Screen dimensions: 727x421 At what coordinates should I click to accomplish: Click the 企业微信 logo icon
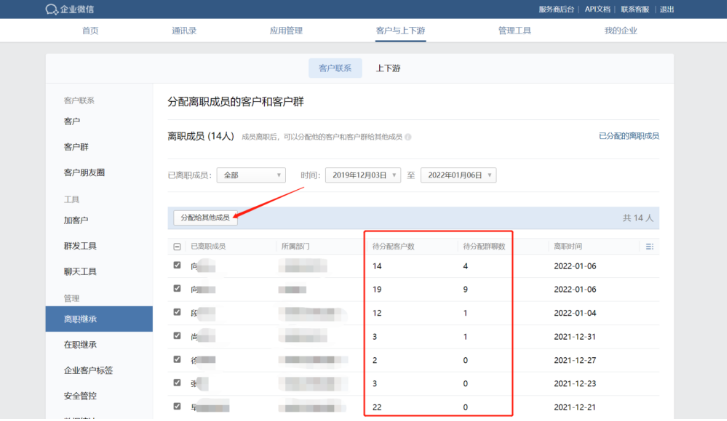(52, 9)
